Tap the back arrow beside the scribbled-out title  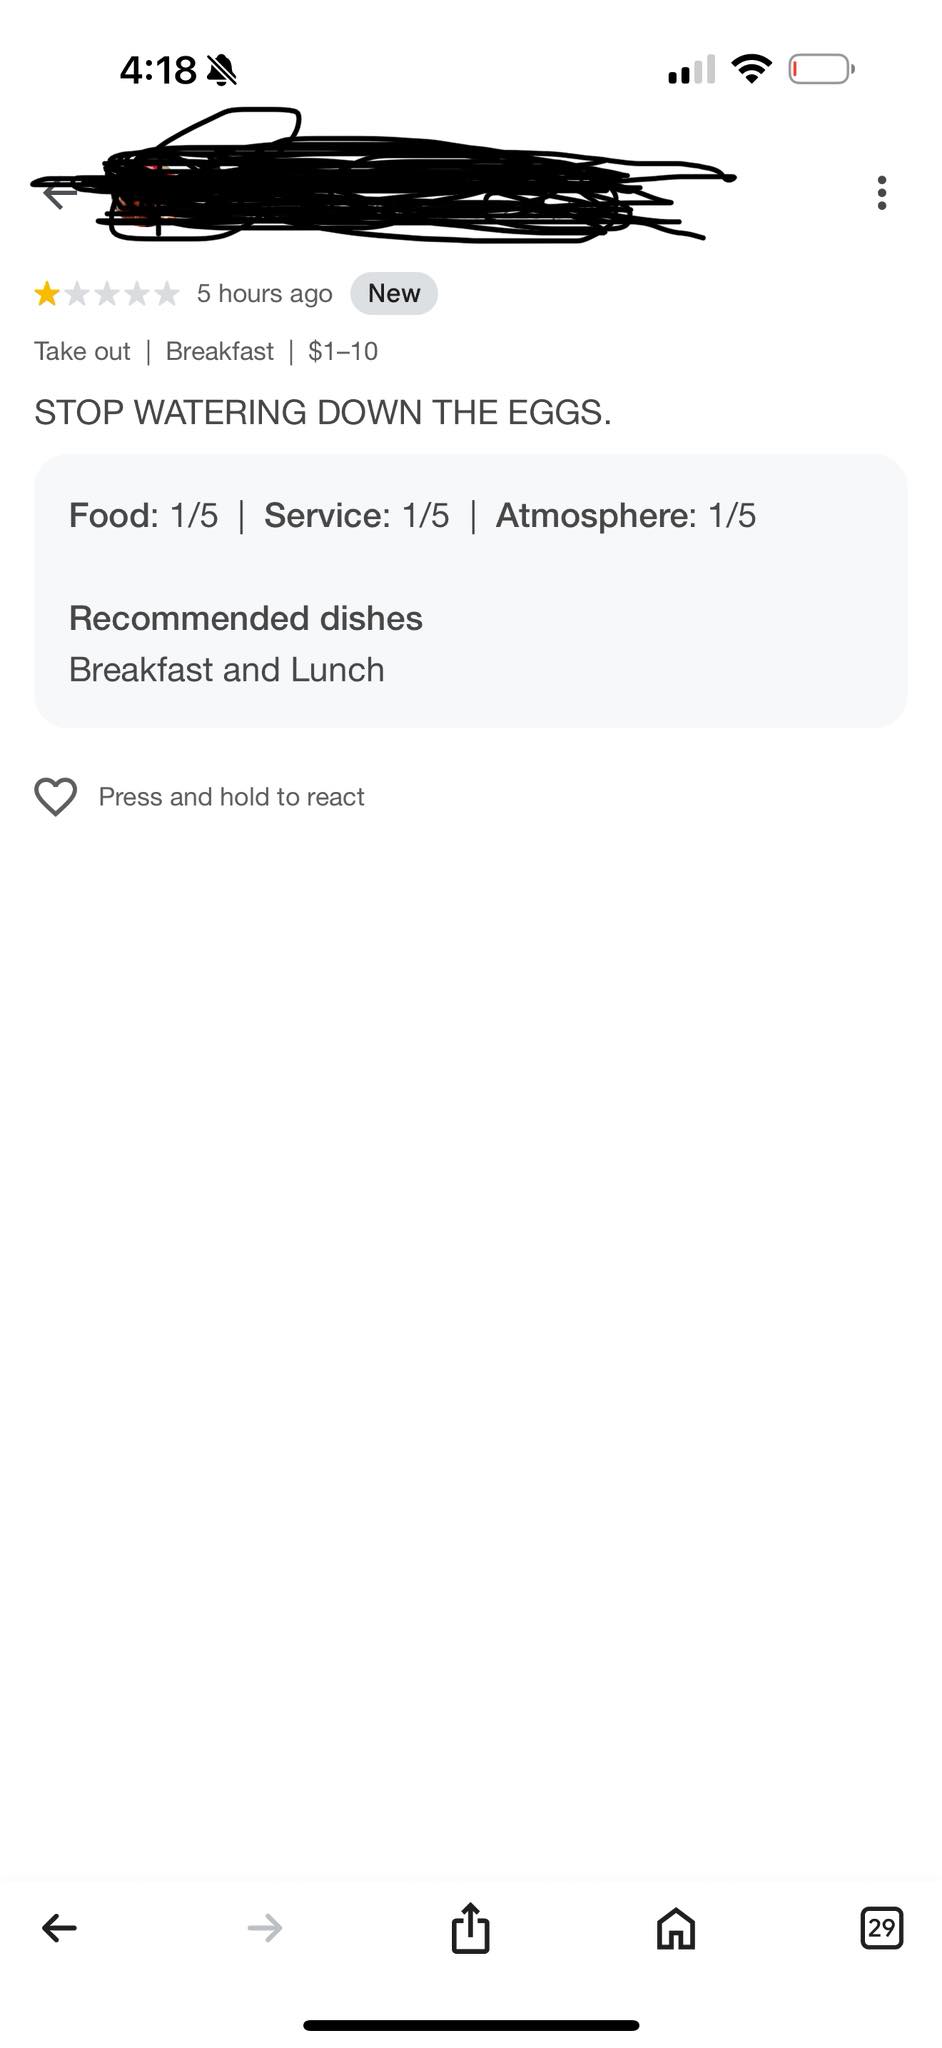click(x=58, y=194)
